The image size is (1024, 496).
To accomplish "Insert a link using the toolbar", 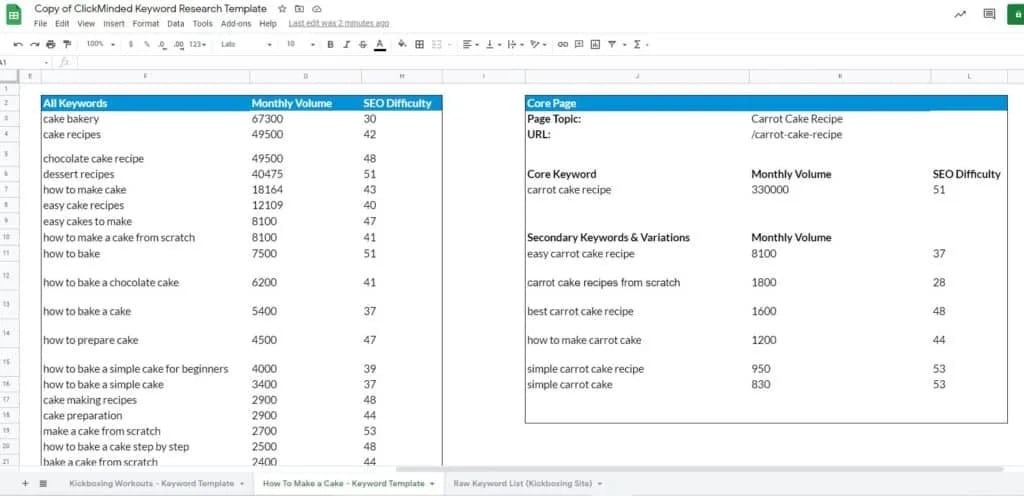I will tap(562, 44).
